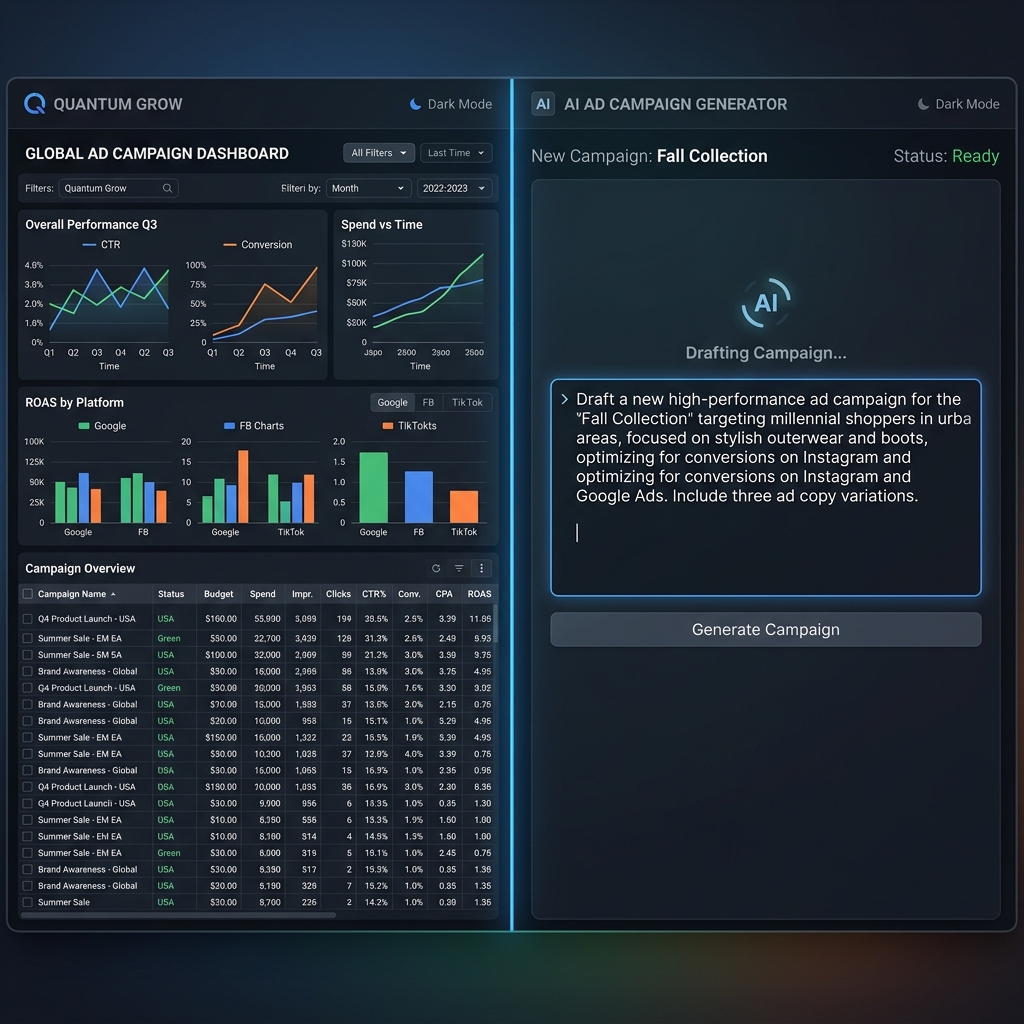Click the "ROAS by Platform" heading
Image resolution: width=1024 pixels, height=1024 pixels.
tap(74, 402)
